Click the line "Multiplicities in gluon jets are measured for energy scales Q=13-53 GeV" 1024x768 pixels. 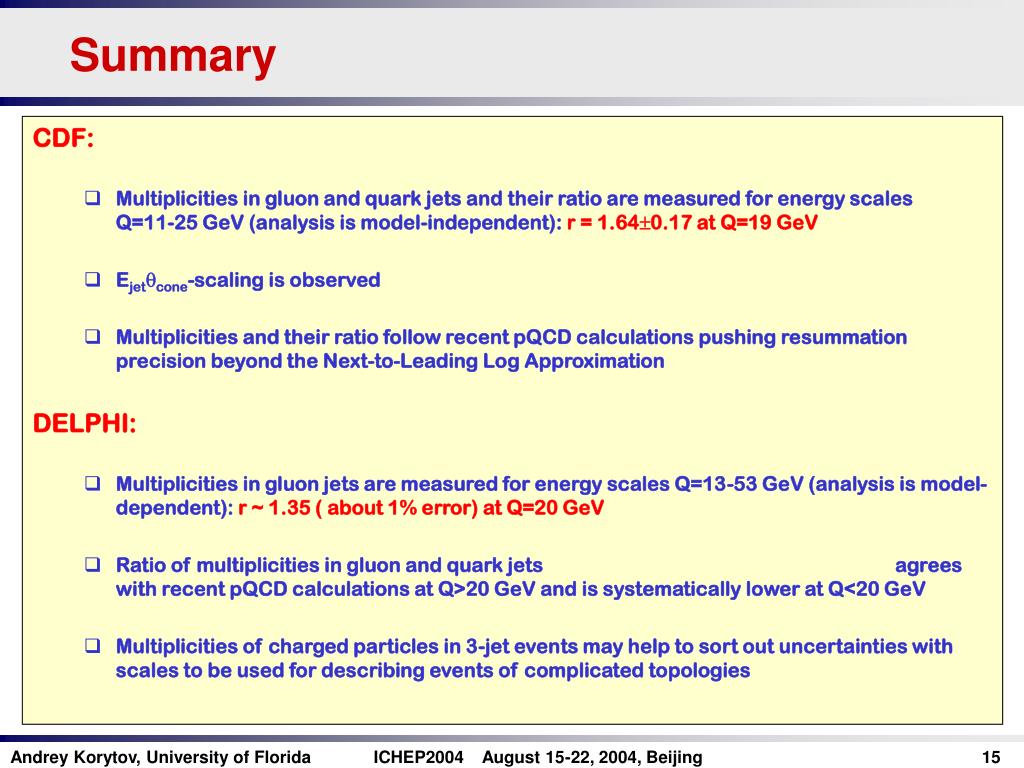pyautogui.click(x=551, y=484)
